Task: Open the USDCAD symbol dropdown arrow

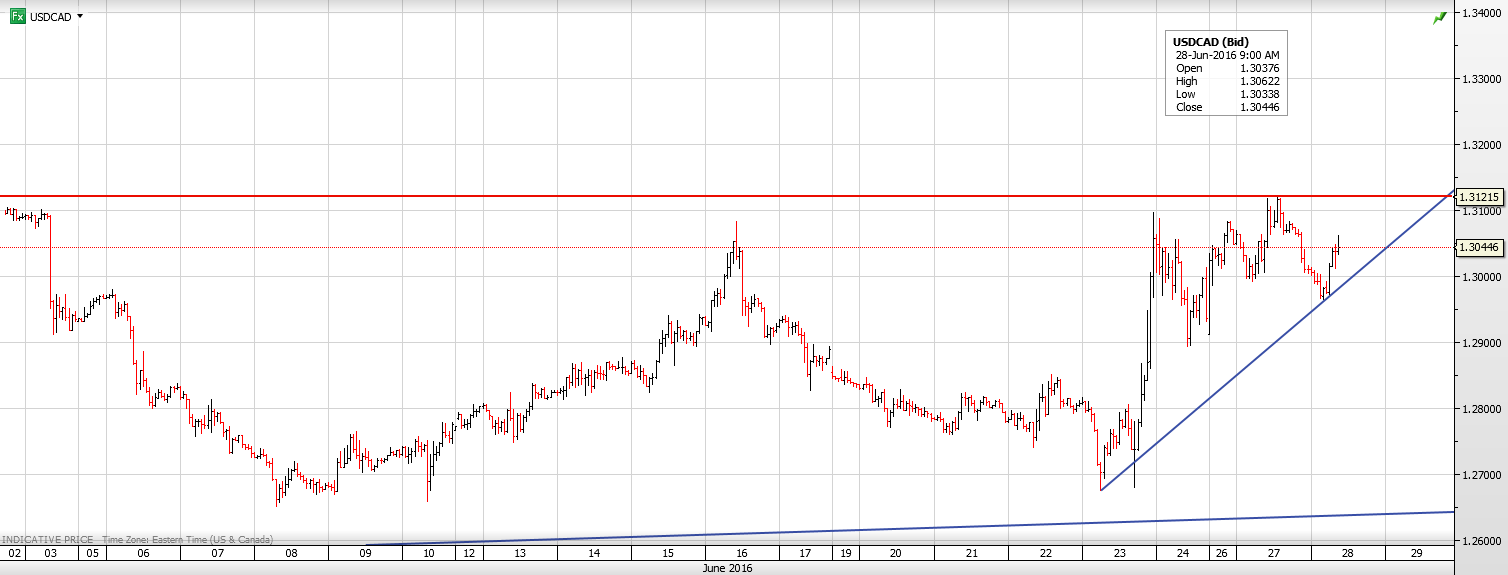Action: (80, 17)
